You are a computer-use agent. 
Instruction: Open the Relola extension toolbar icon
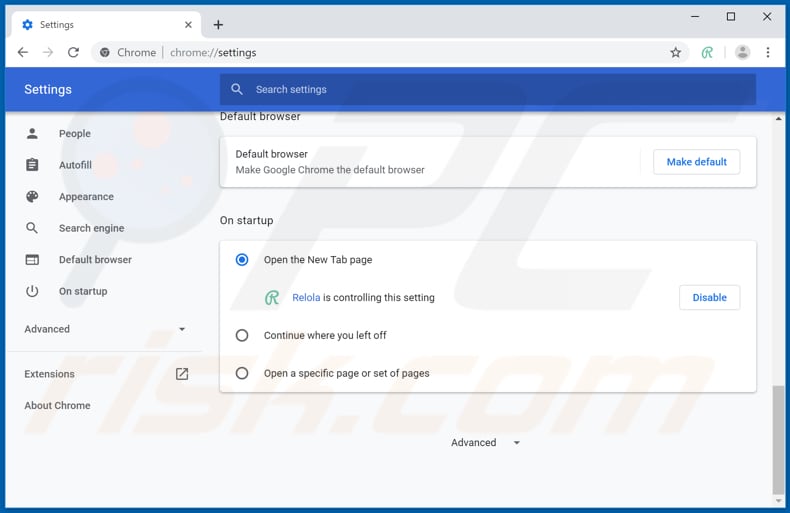tap(707, 52)
